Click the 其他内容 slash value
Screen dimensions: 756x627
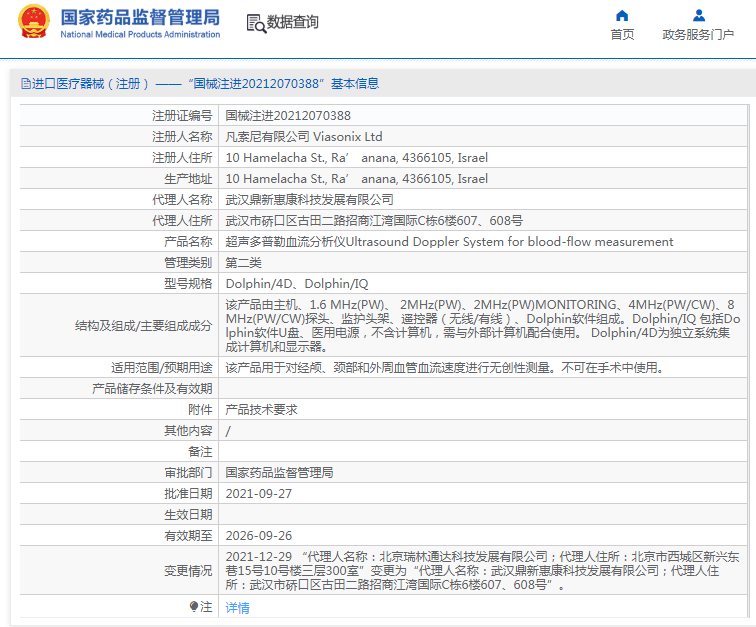pyautogui.click(x=228, y=431)
